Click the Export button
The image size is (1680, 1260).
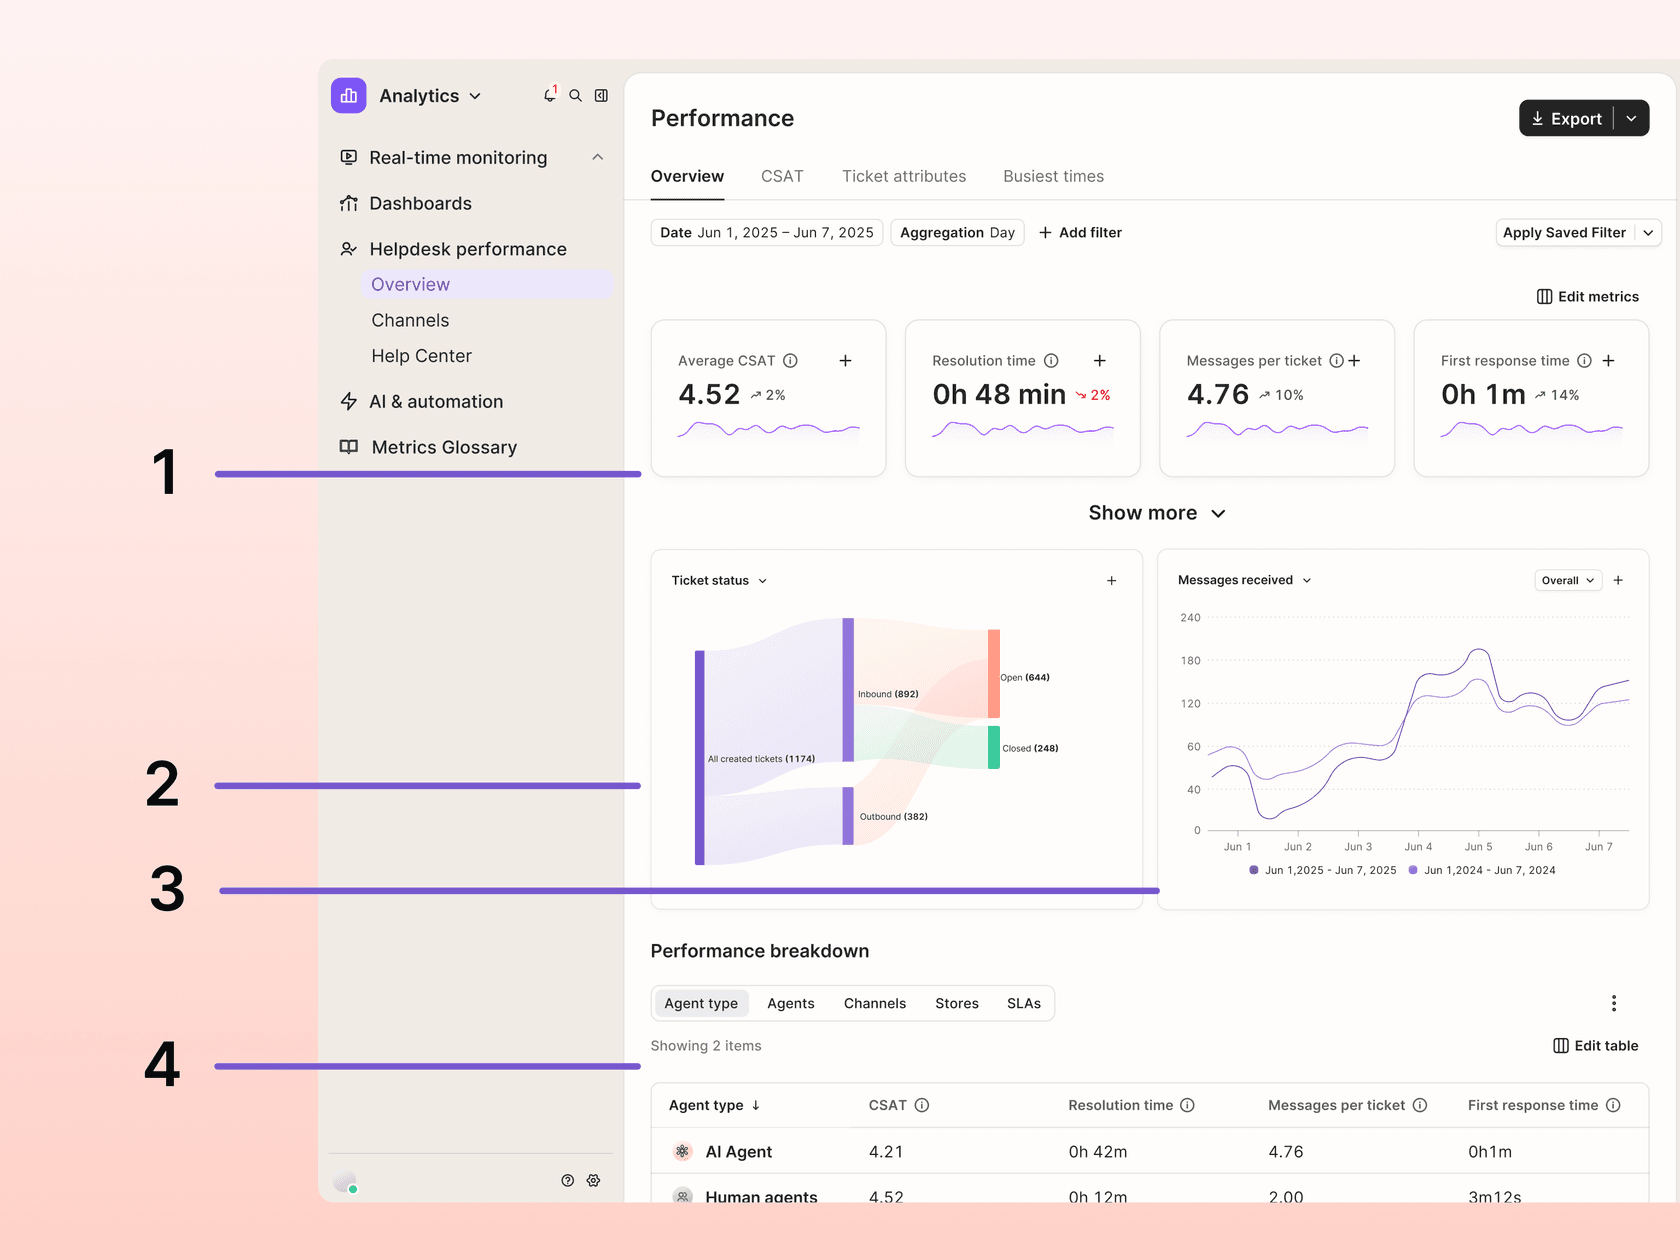[1566, 118]
